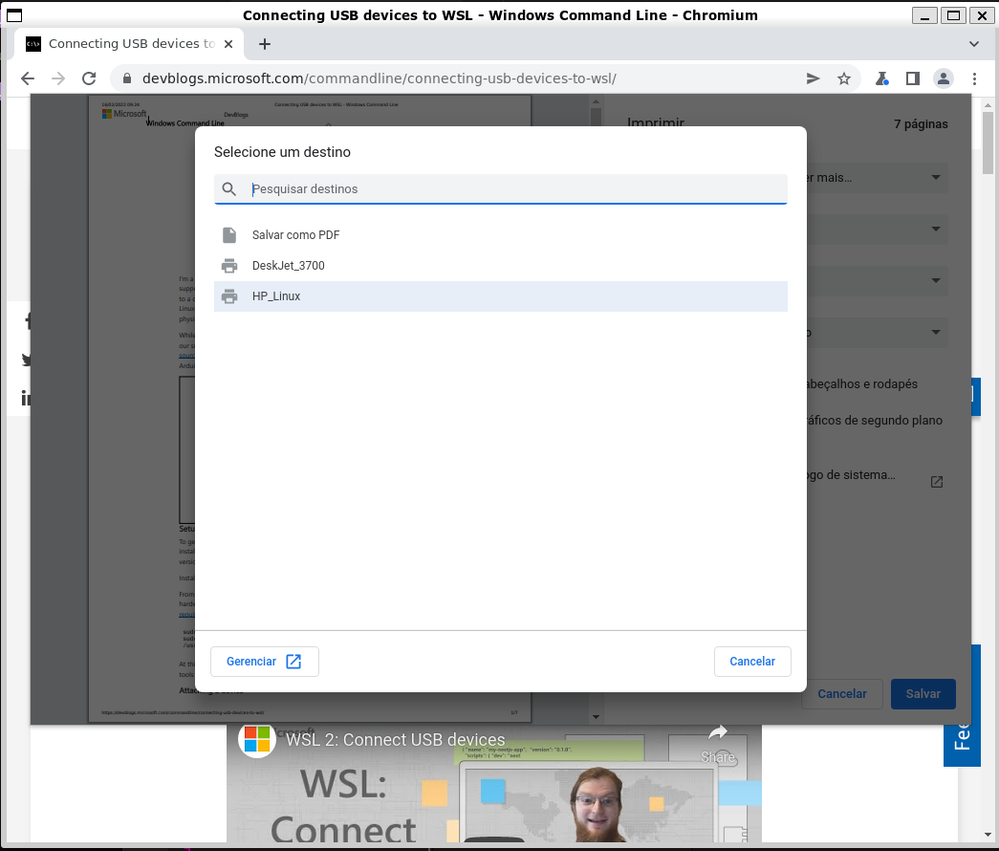999x851 pixels.
Task: Click the page vertical scrollbar thumb
Action: 988,143
